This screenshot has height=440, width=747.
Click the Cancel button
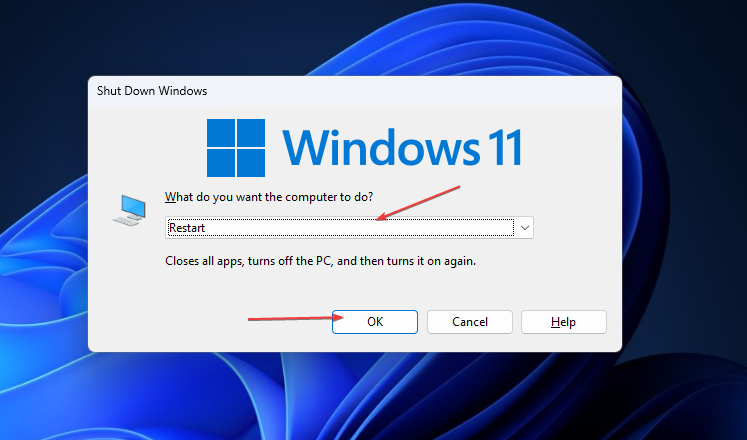470,322
